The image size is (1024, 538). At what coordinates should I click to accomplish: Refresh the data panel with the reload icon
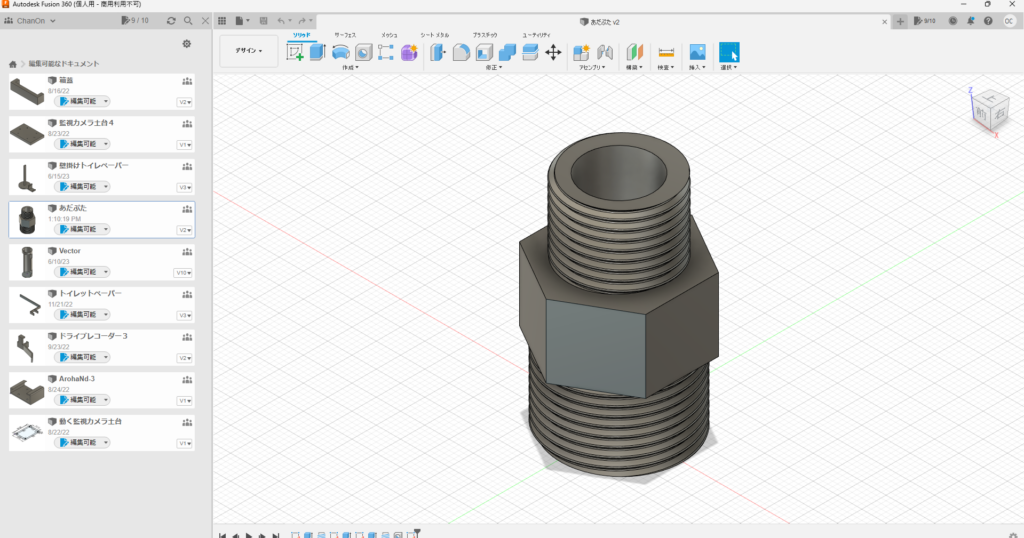[x=171, y=20]
